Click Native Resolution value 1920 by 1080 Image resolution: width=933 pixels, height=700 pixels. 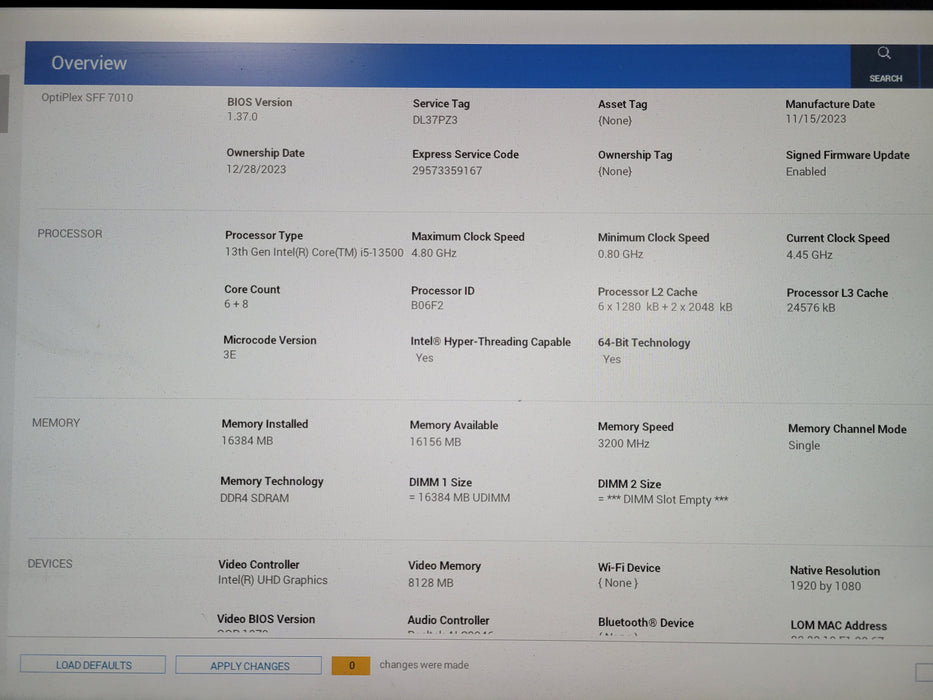click(x=825, y=586)
